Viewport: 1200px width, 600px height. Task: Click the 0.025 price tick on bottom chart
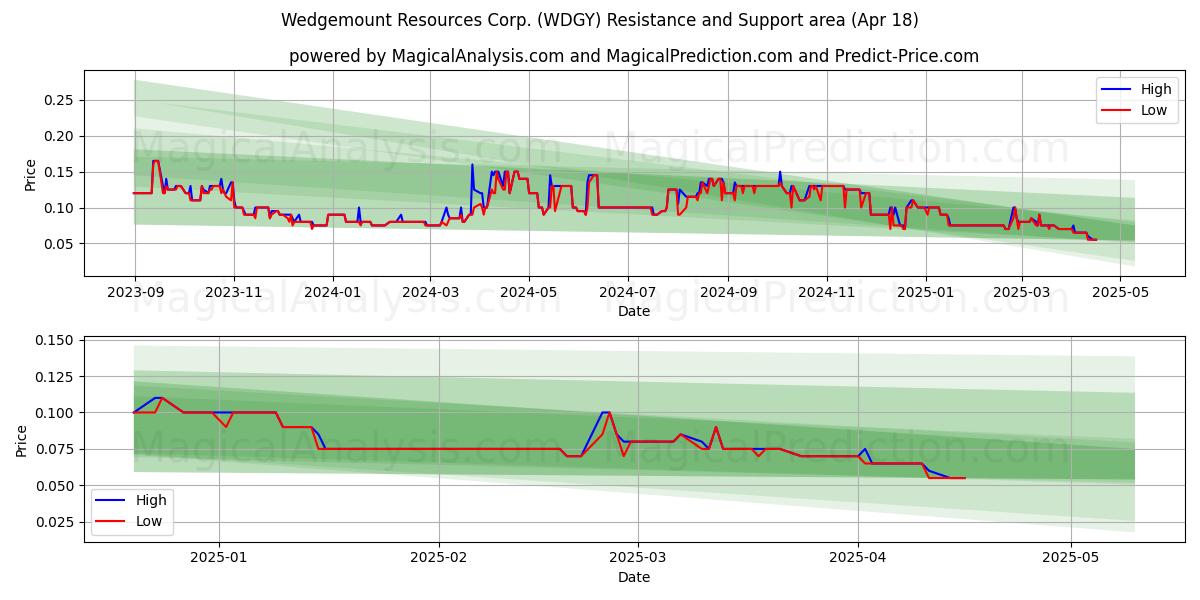point(55,522)
